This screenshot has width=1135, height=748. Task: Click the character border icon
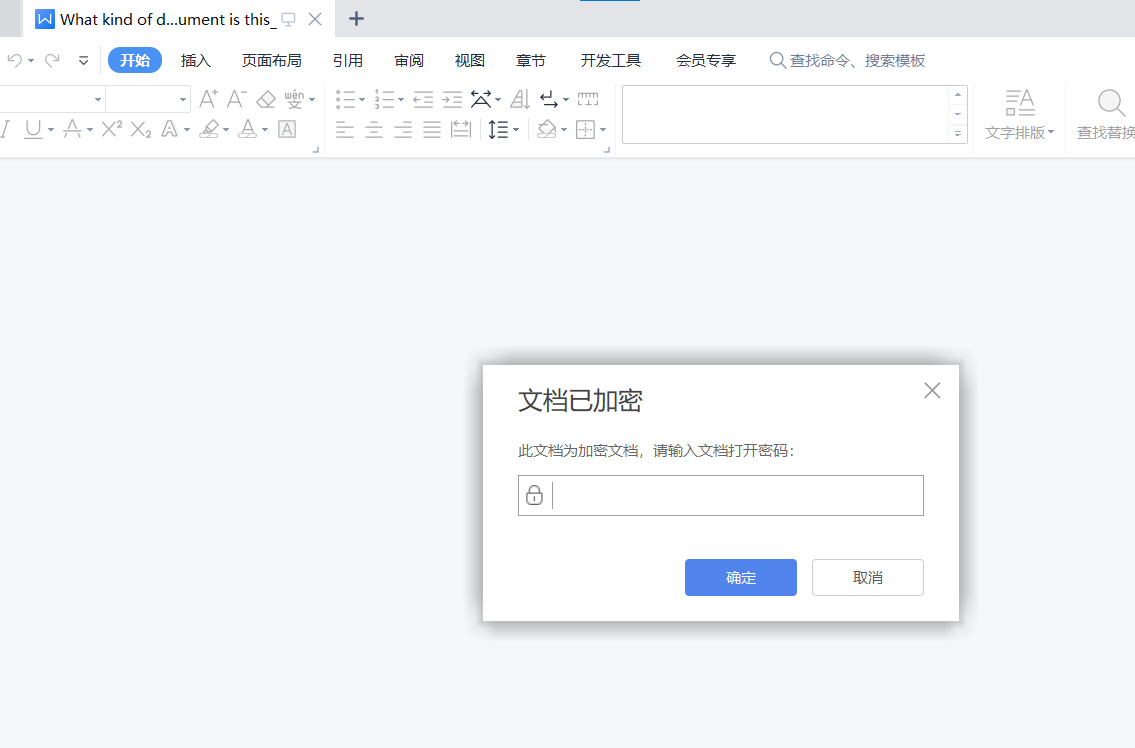pos(287,129)
